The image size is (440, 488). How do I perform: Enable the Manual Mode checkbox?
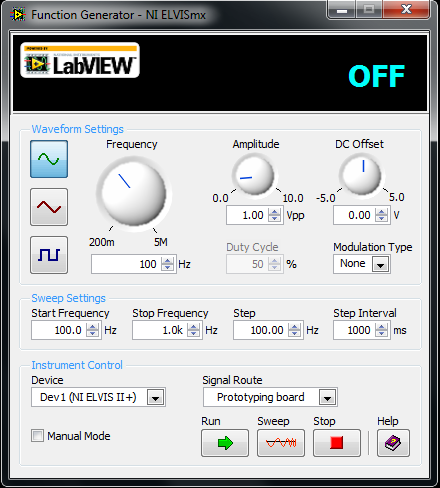[37, 436]
